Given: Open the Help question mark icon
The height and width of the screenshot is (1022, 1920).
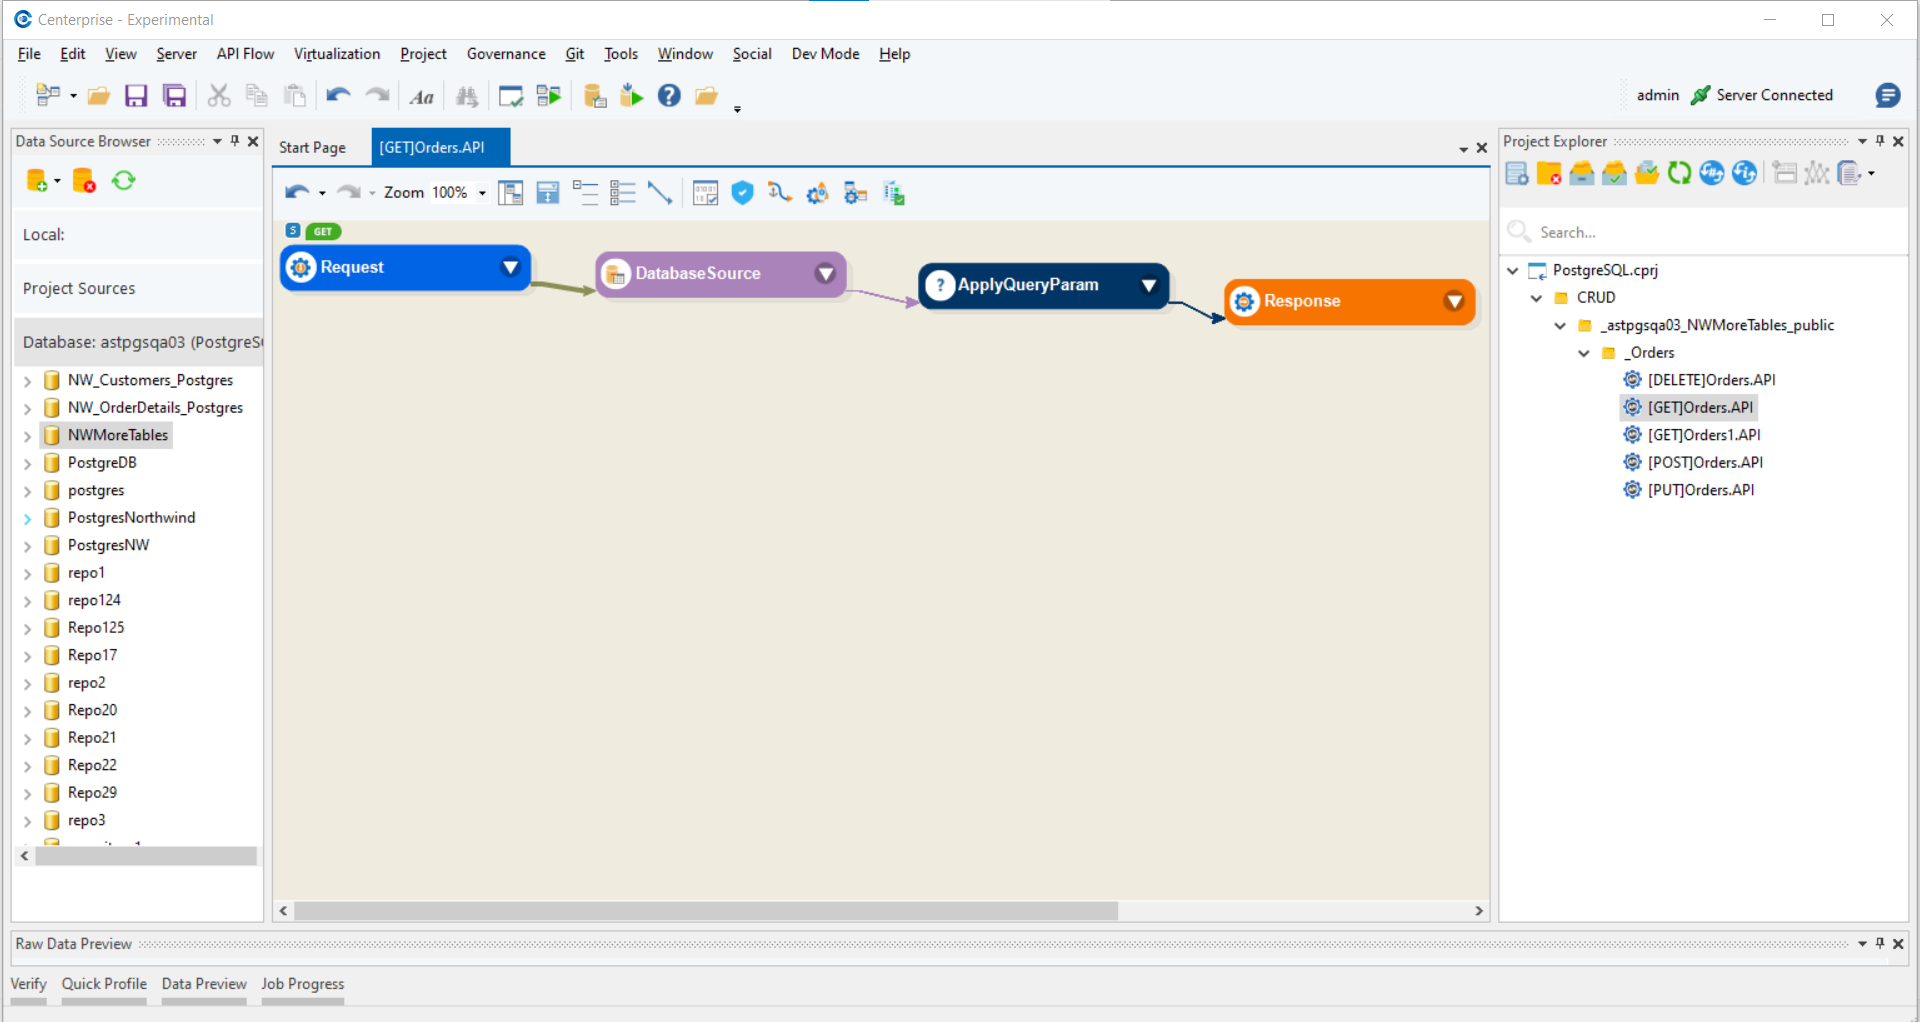Looking at the screenshot, I should (669, 96).
